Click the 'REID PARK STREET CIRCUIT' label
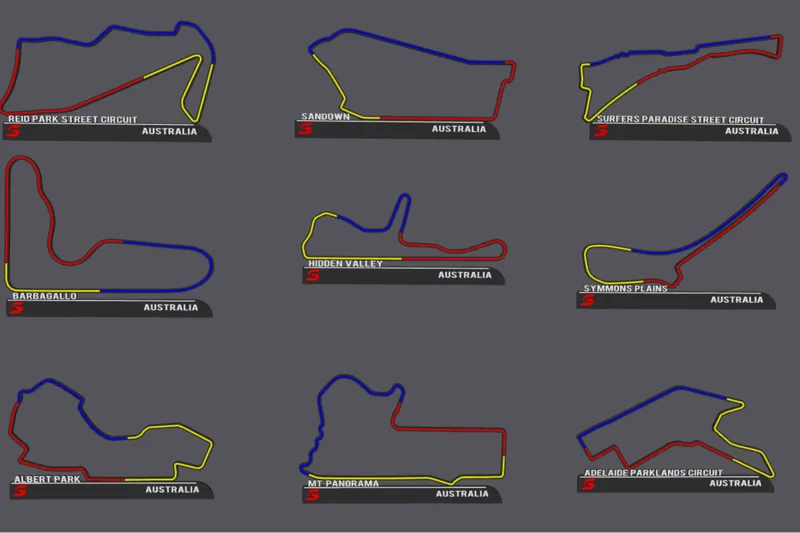 [x=73, y=119]
